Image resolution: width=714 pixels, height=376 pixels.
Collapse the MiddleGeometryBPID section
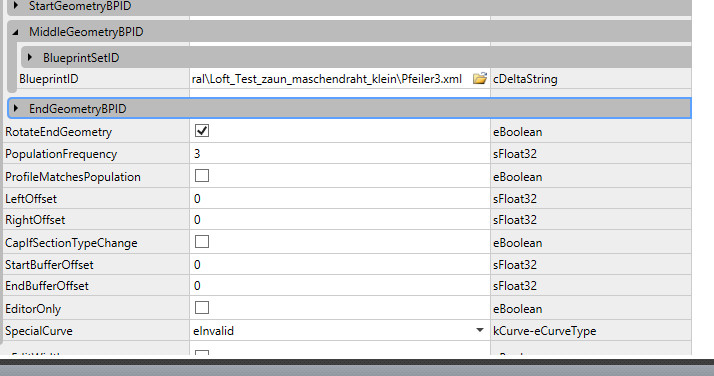pyautogui.click(x=16, y=32)
